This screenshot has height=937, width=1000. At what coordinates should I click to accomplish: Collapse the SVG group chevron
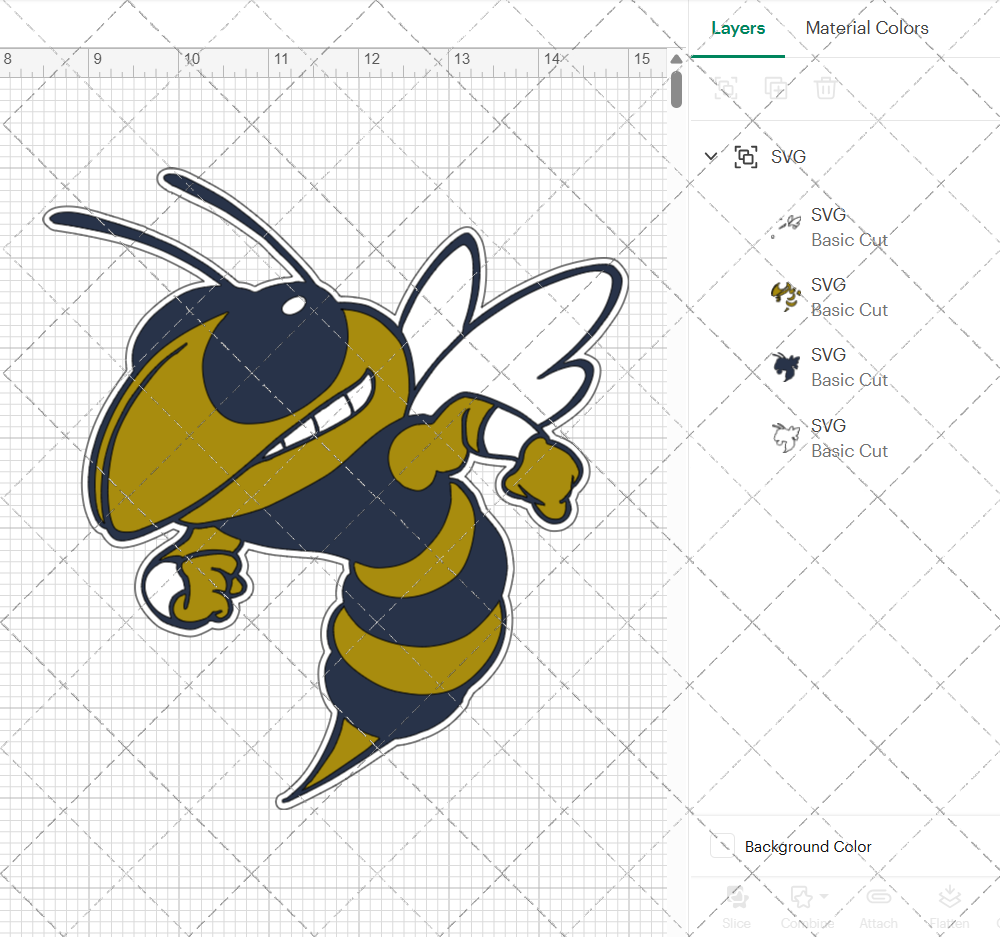(x=710, y=156)
